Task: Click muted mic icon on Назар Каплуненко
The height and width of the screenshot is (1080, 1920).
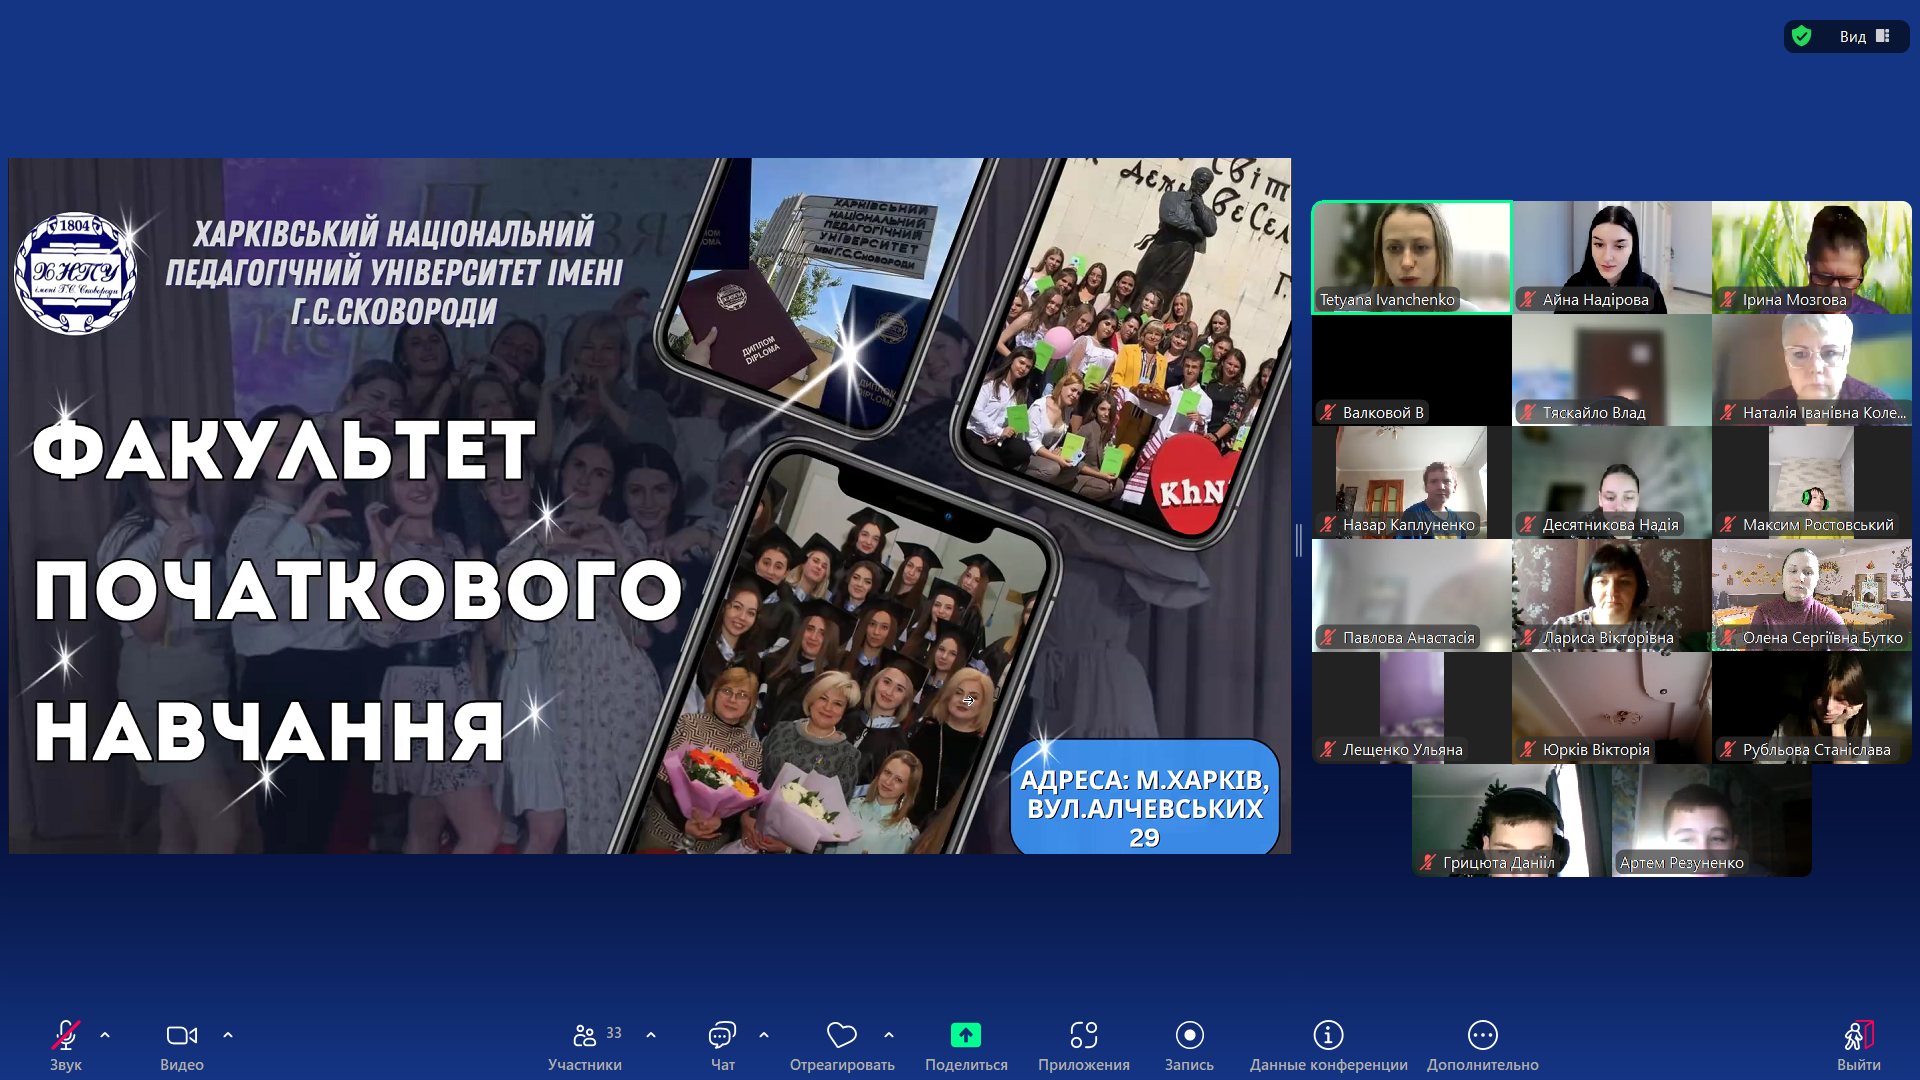Action: coord(1328,525)
